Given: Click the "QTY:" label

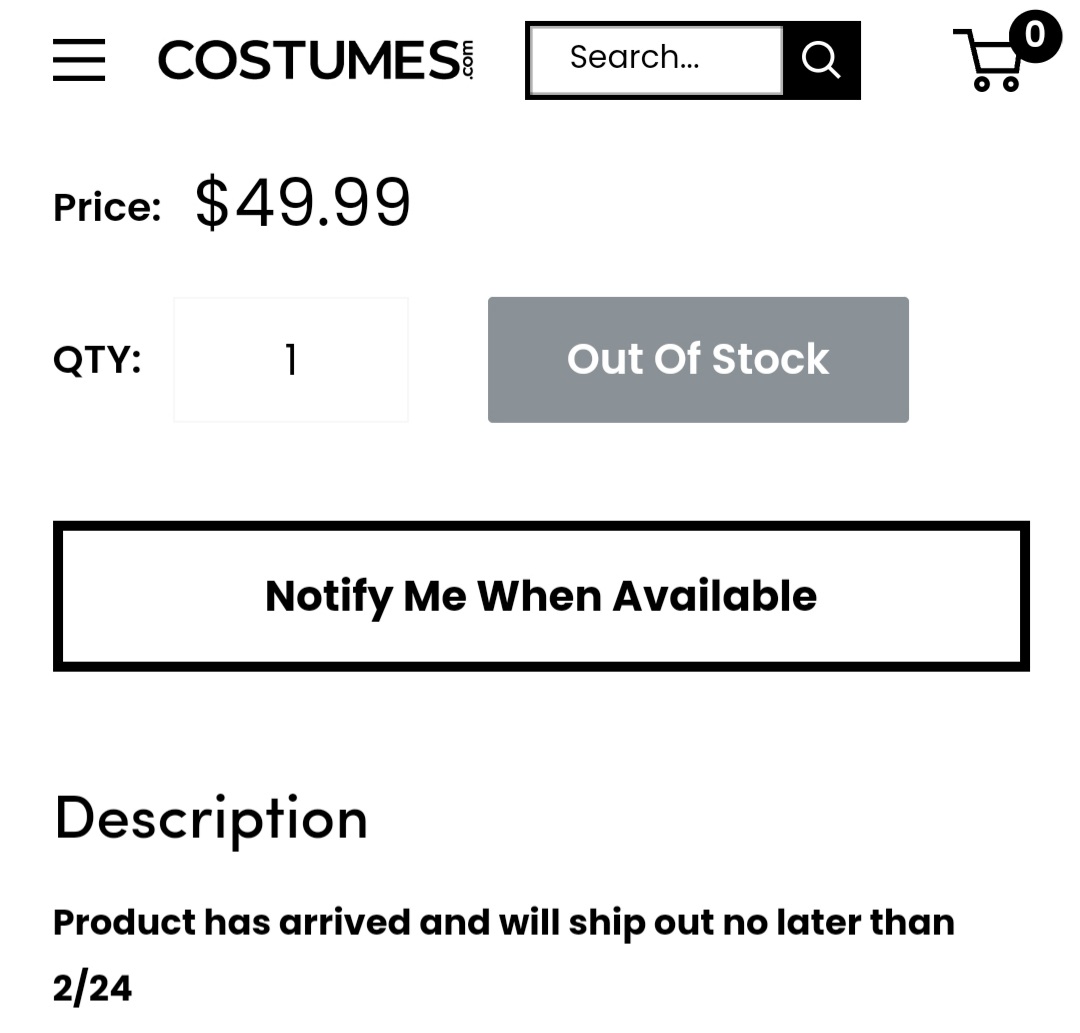Looking at the screenshot, I should (97, 358).
